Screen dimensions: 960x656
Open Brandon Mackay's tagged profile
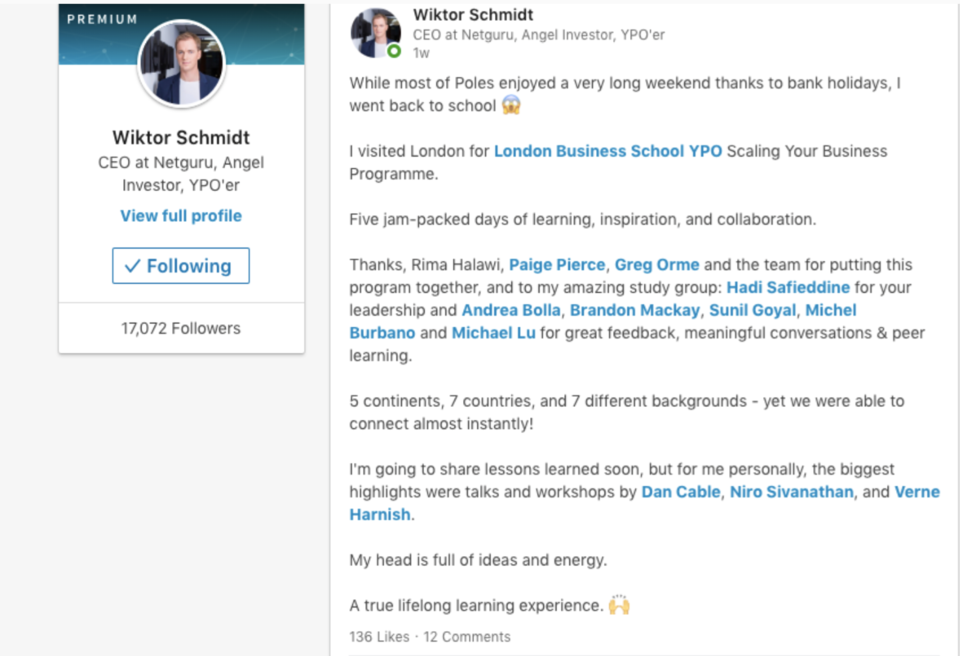(635, 310)
